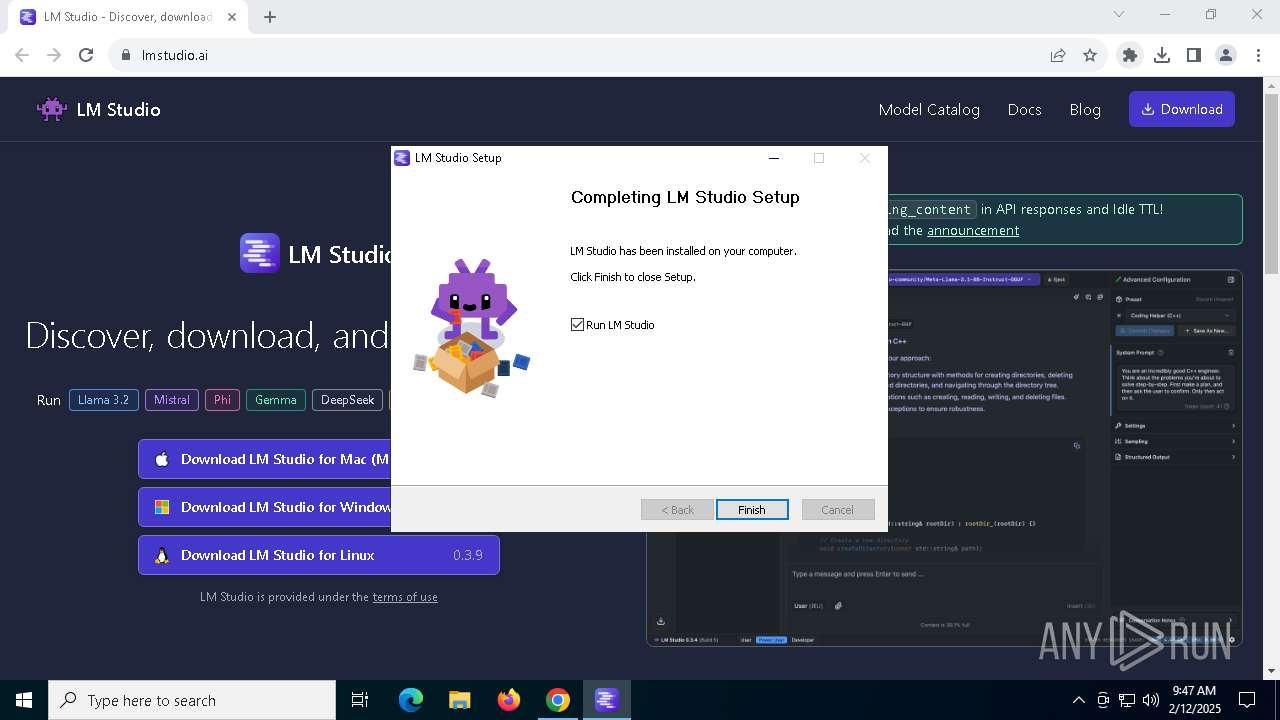
Task: Open the Windows Start menu
Action: coord(24,700)
